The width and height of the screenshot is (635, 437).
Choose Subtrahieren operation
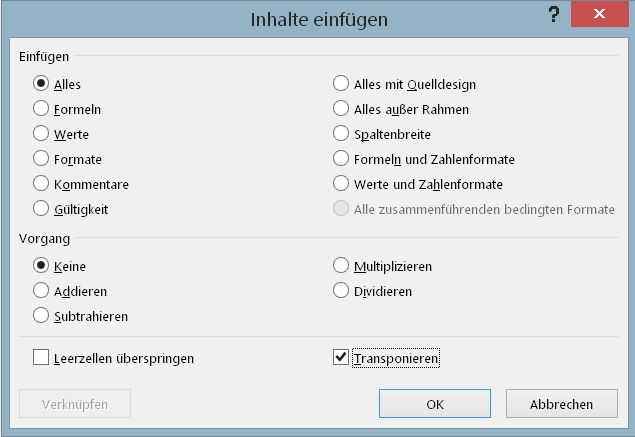[x=41, y=316]
